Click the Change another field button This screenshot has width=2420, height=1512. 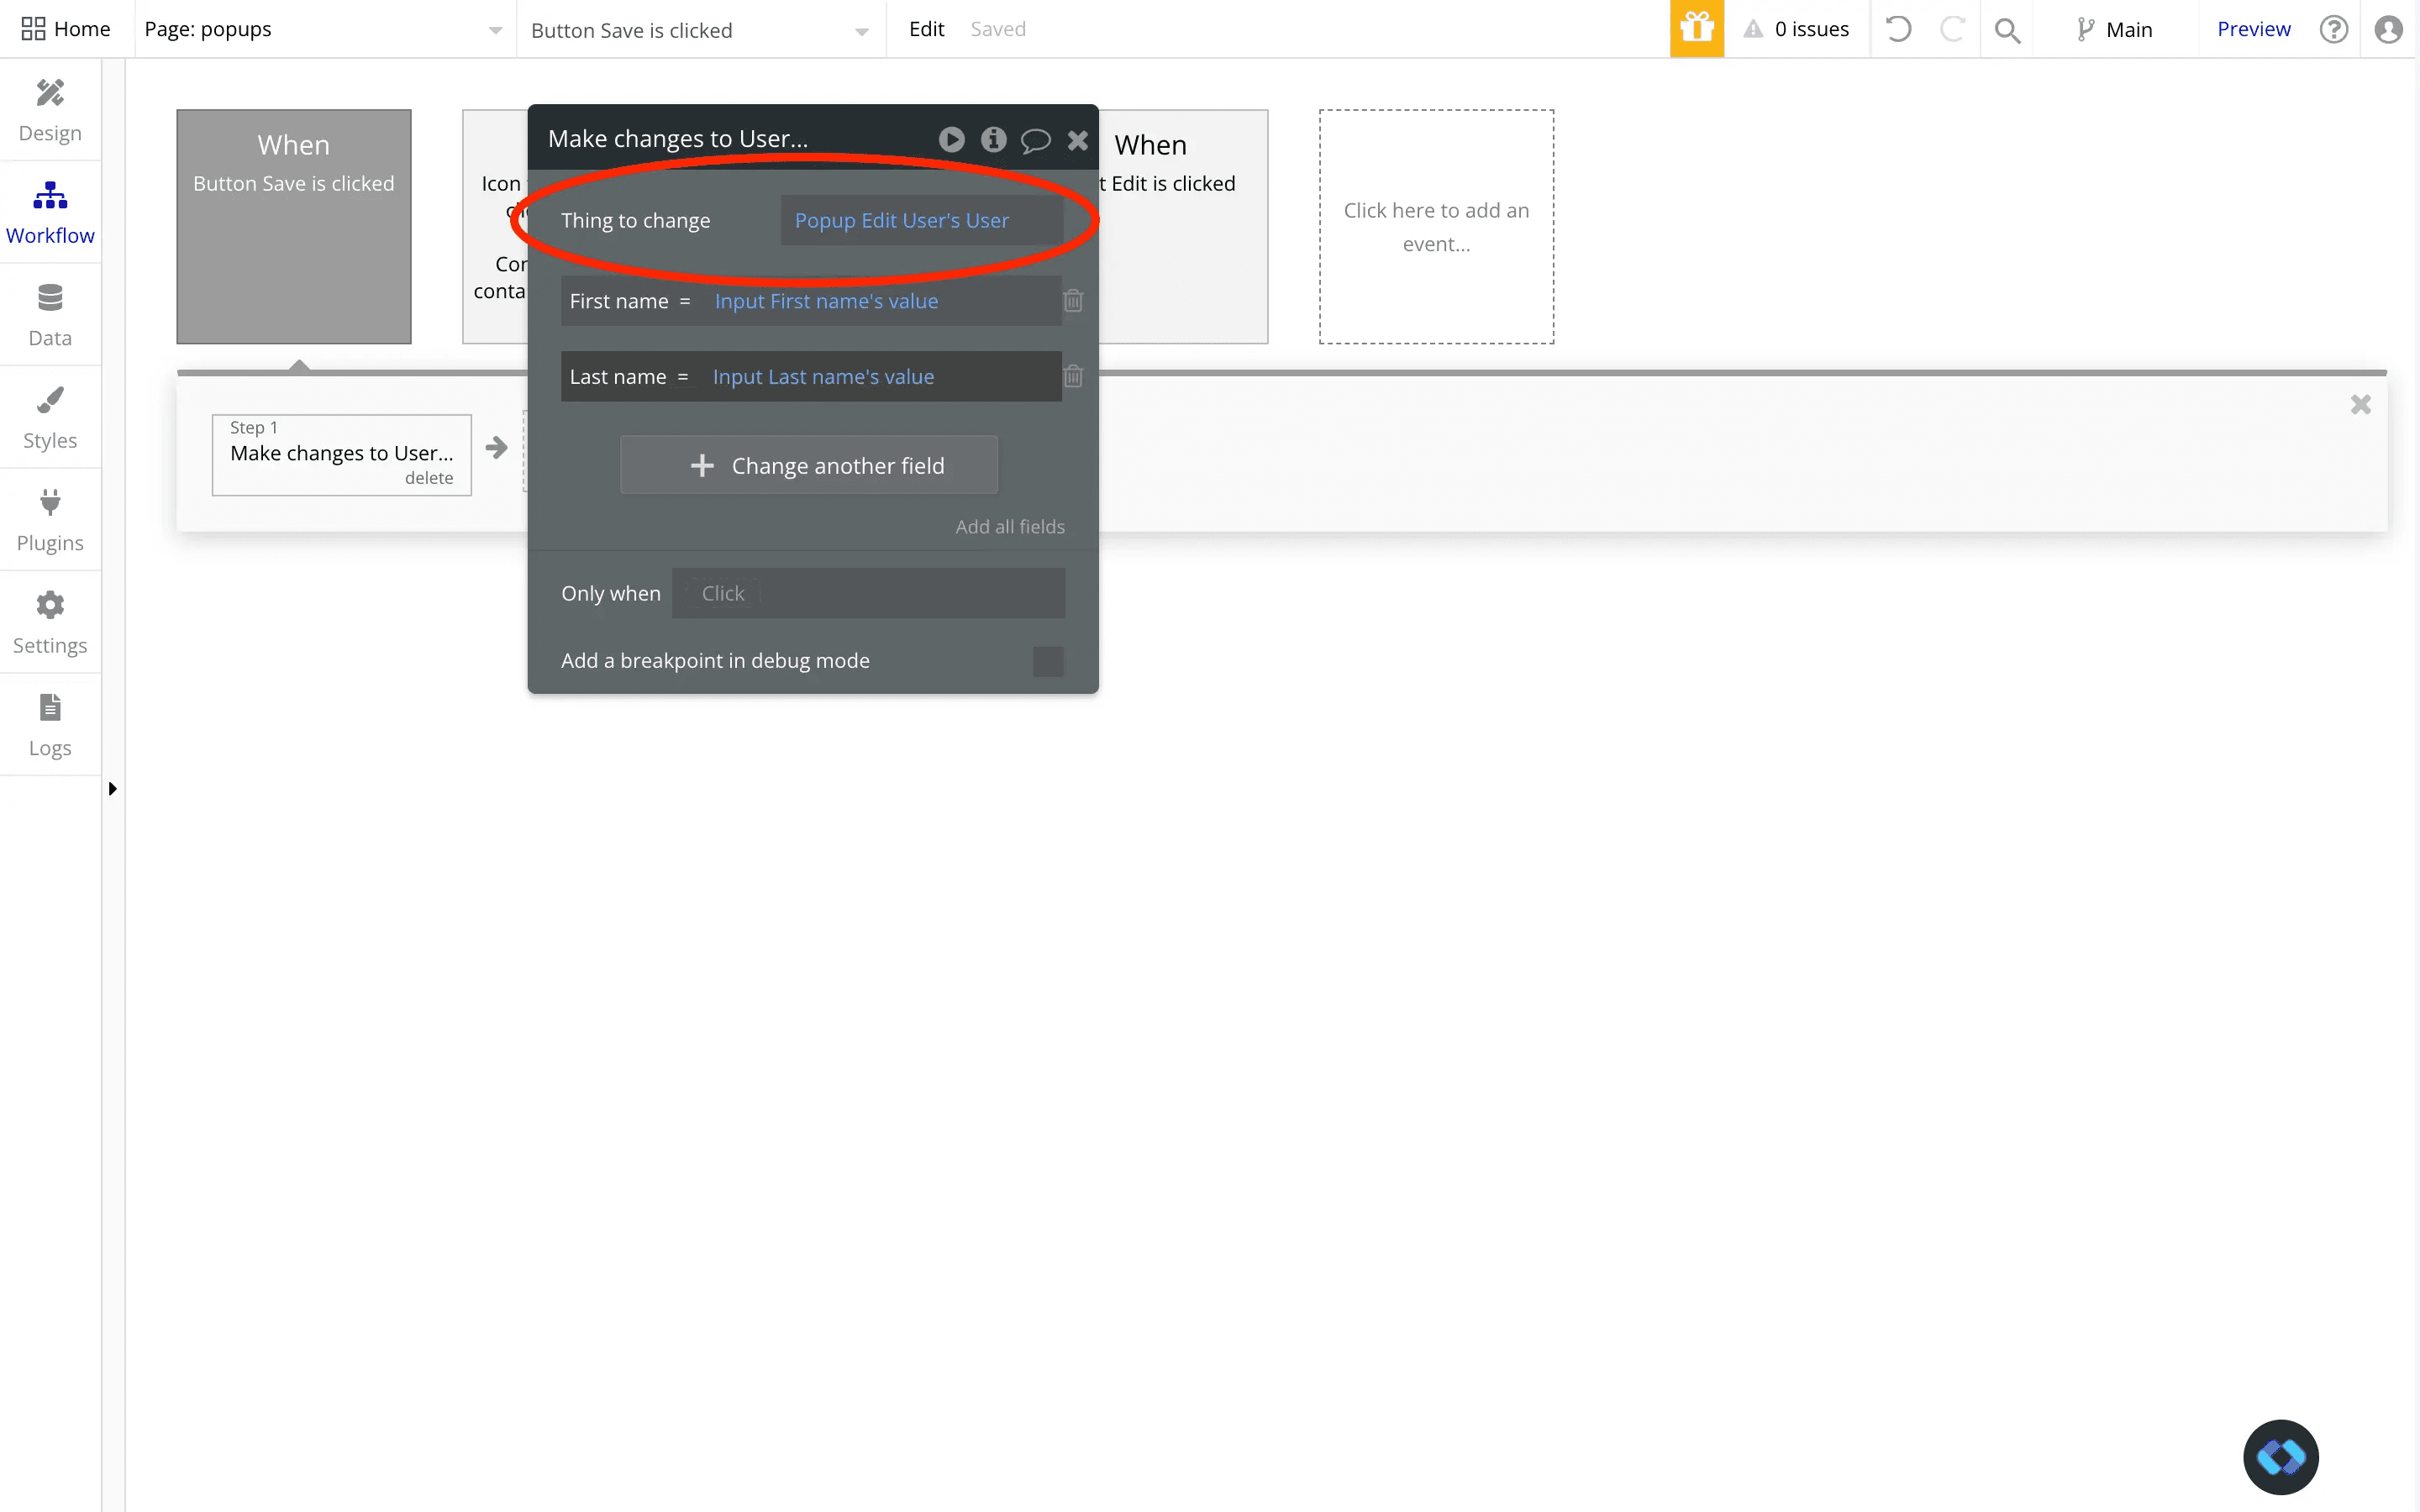pos(809,464)
